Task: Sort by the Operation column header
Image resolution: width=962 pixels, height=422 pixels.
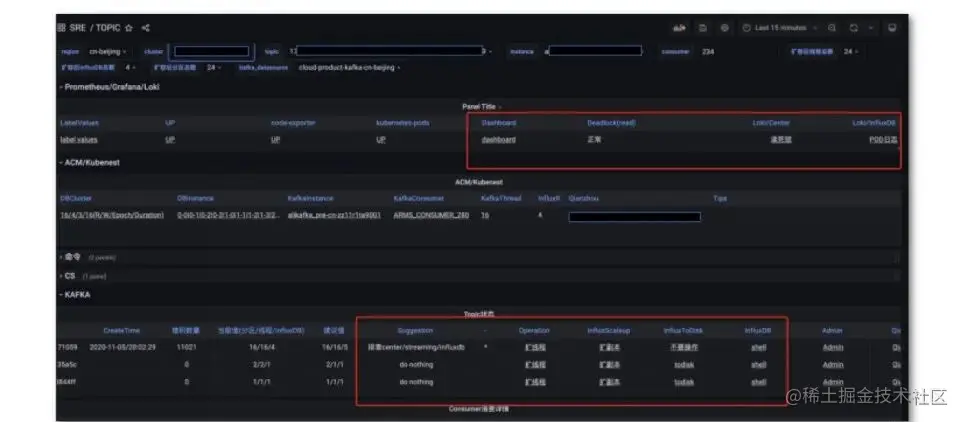Action: [x=534, y=331]
